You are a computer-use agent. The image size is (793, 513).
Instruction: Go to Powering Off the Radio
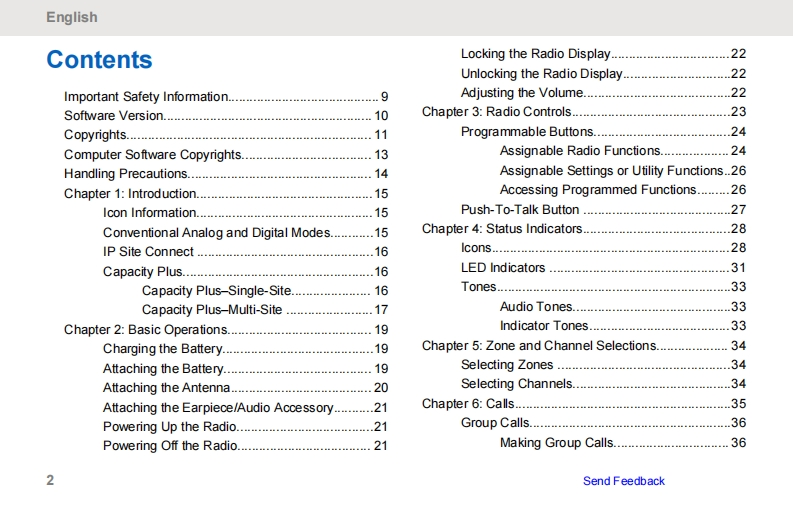(x=170, y=446)
